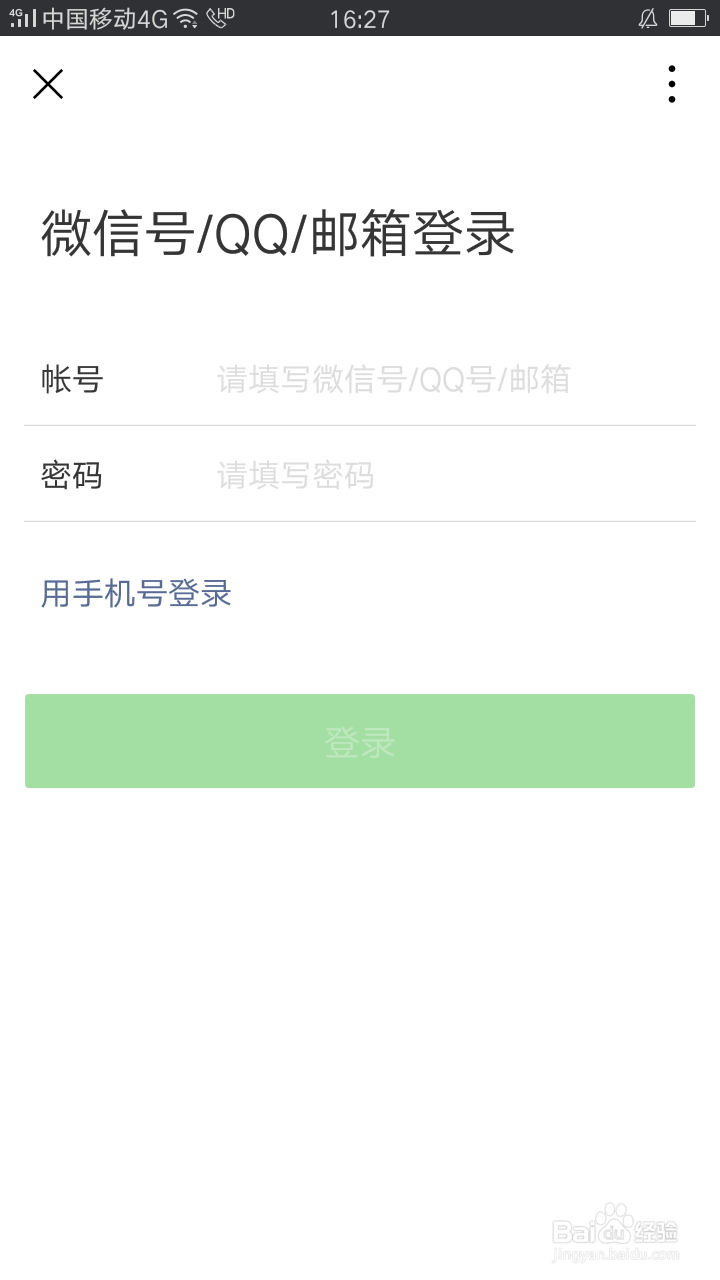720x1280 pixels.
Task: Open 用手机号登录 to log in by phone
Action: [135, 593]
